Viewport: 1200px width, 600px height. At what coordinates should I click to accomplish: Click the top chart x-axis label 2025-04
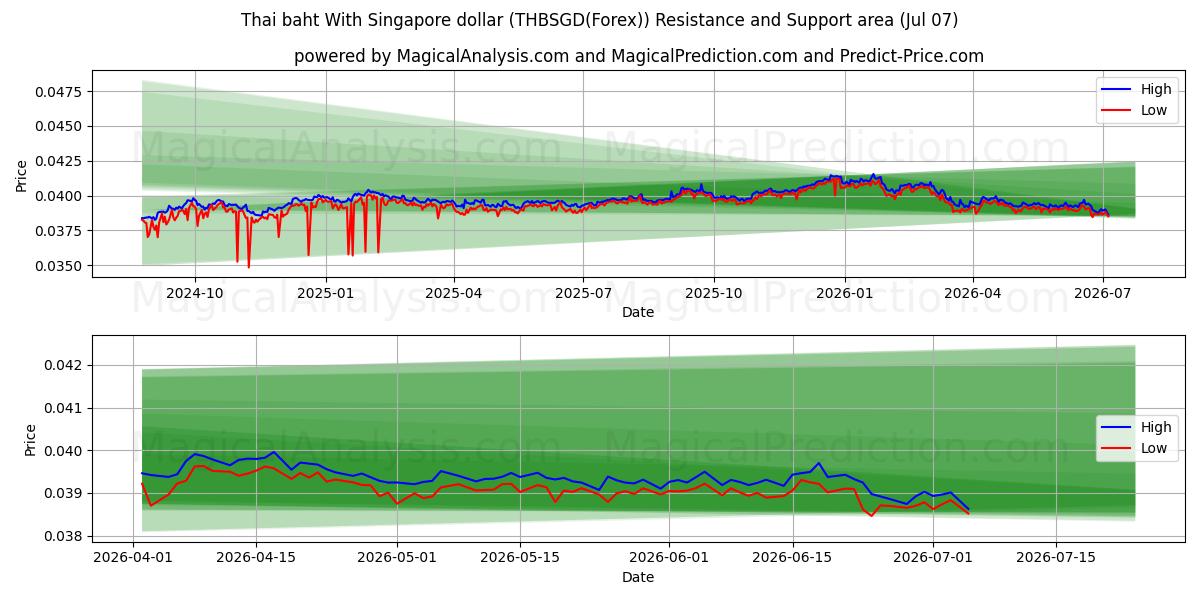pos(454,294)
